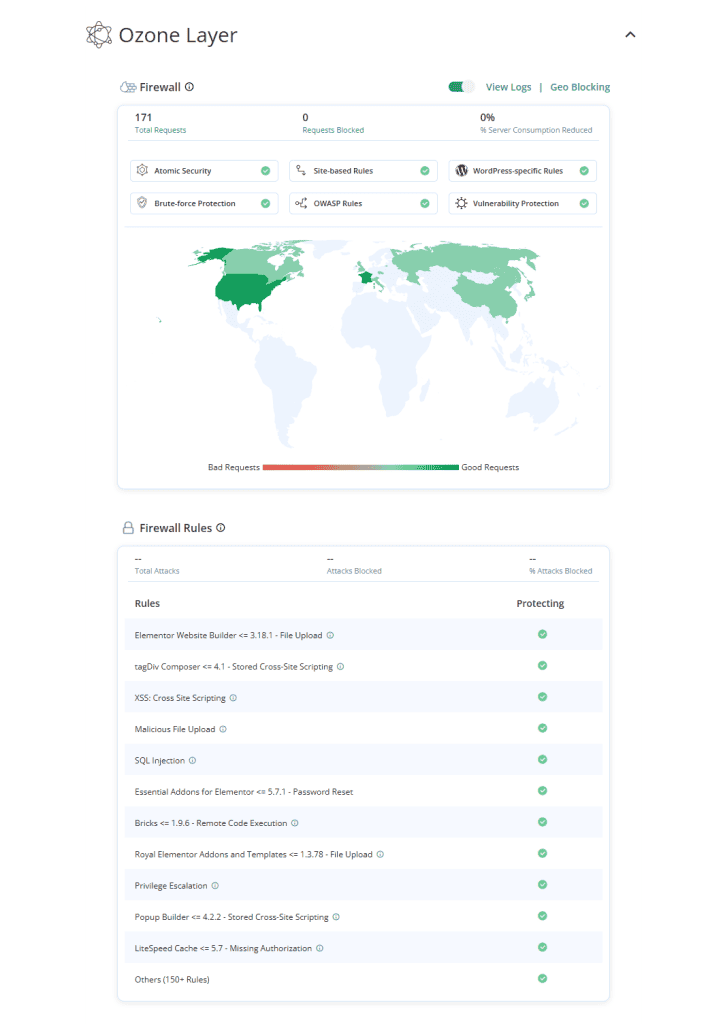Click the Vulnerability Protection bug icon

[461, 203]
